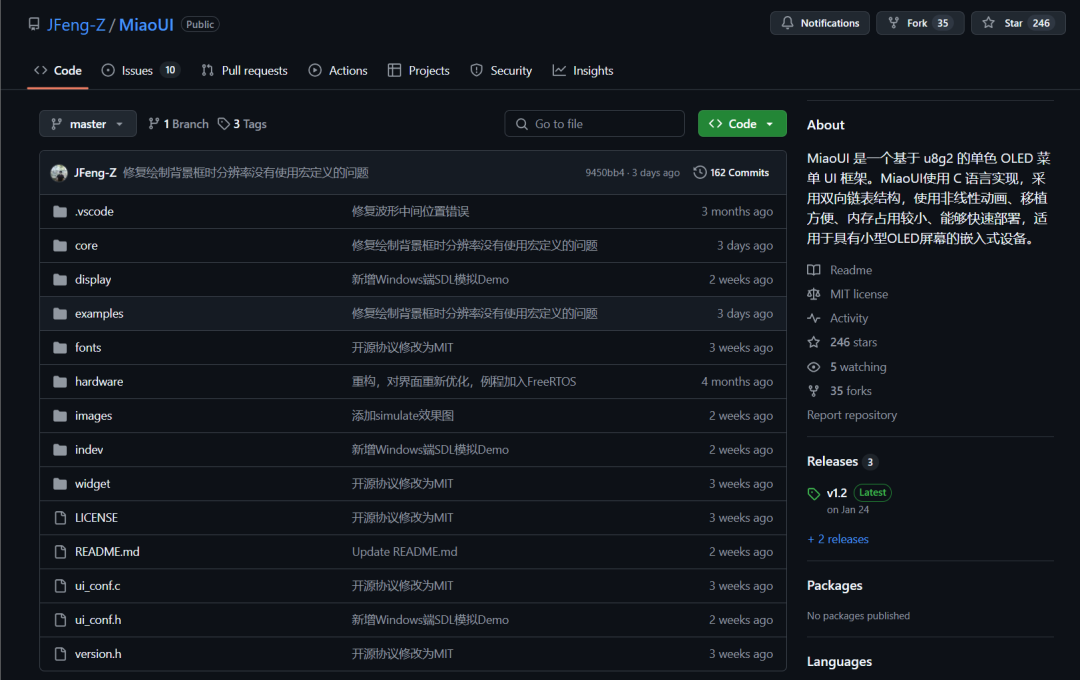Screen dimensions: 1080x680
Task: Star the repository with Star button
Action: coord(1018,23)
